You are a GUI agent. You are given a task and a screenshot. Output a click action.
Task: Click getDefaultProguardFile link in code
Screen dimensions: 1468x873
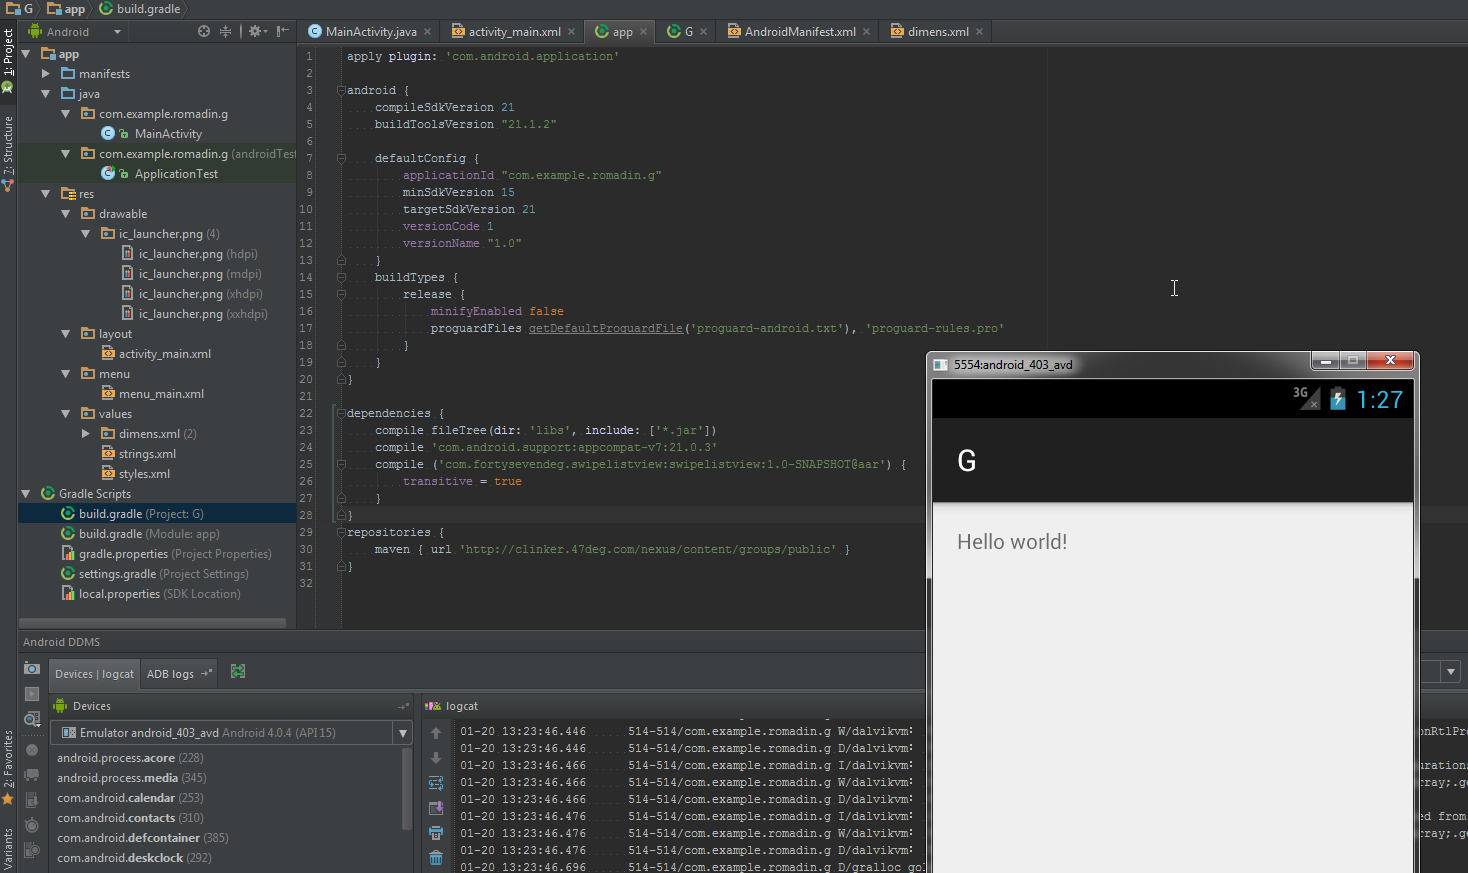(606, 328)
